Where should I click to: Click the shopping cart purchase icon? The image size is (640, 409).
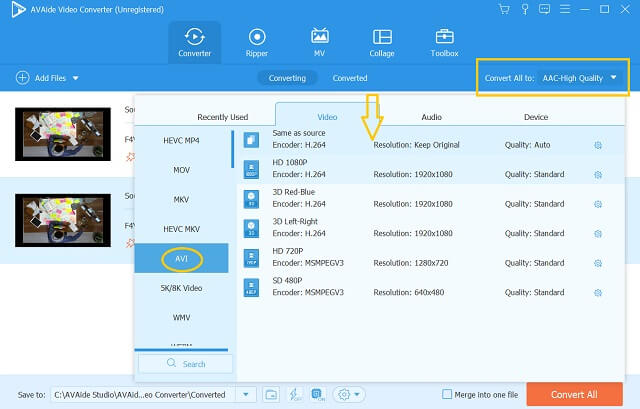click(x=504, y=9)
